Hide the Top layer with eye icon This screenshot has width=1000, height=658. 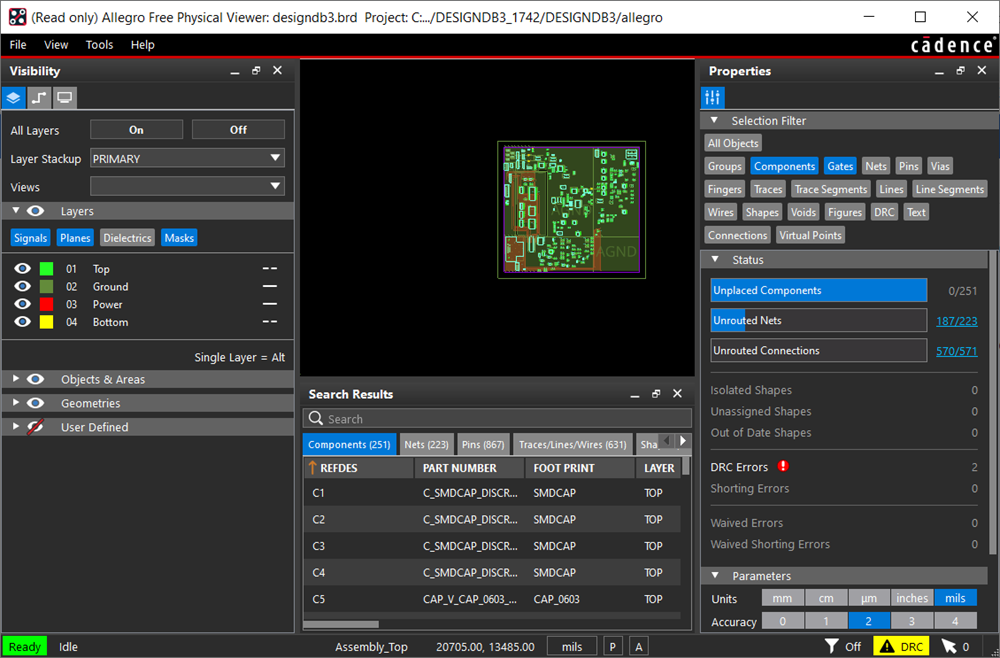point(22,269)
